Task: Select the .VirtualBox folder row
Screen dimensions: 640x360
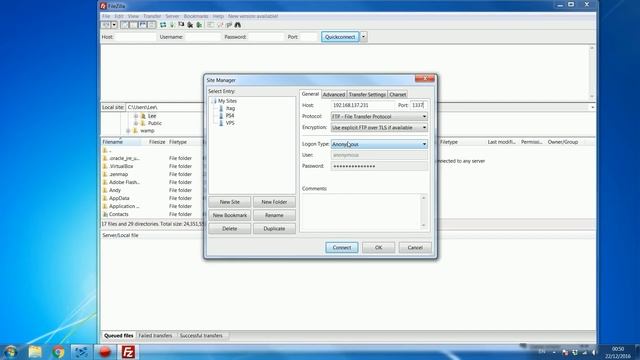Action: [152, 166]
